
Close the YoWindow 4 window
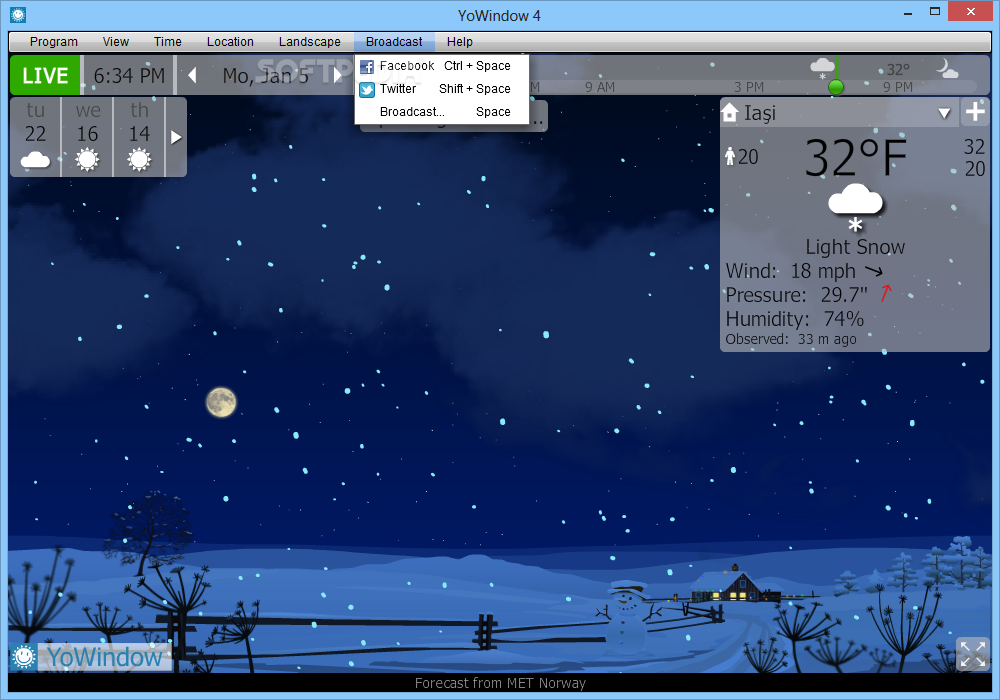point(971,11)
